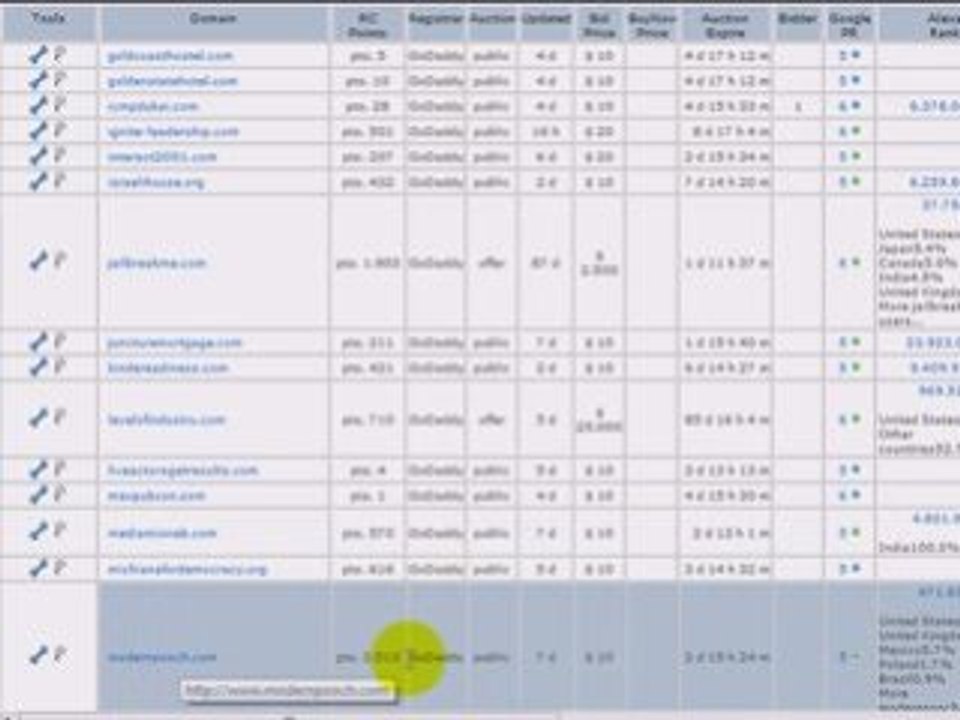Click wrench icon in pts. 4 row
The height and width of the screenshot is (720, 960).
click(x=37, y=470)
